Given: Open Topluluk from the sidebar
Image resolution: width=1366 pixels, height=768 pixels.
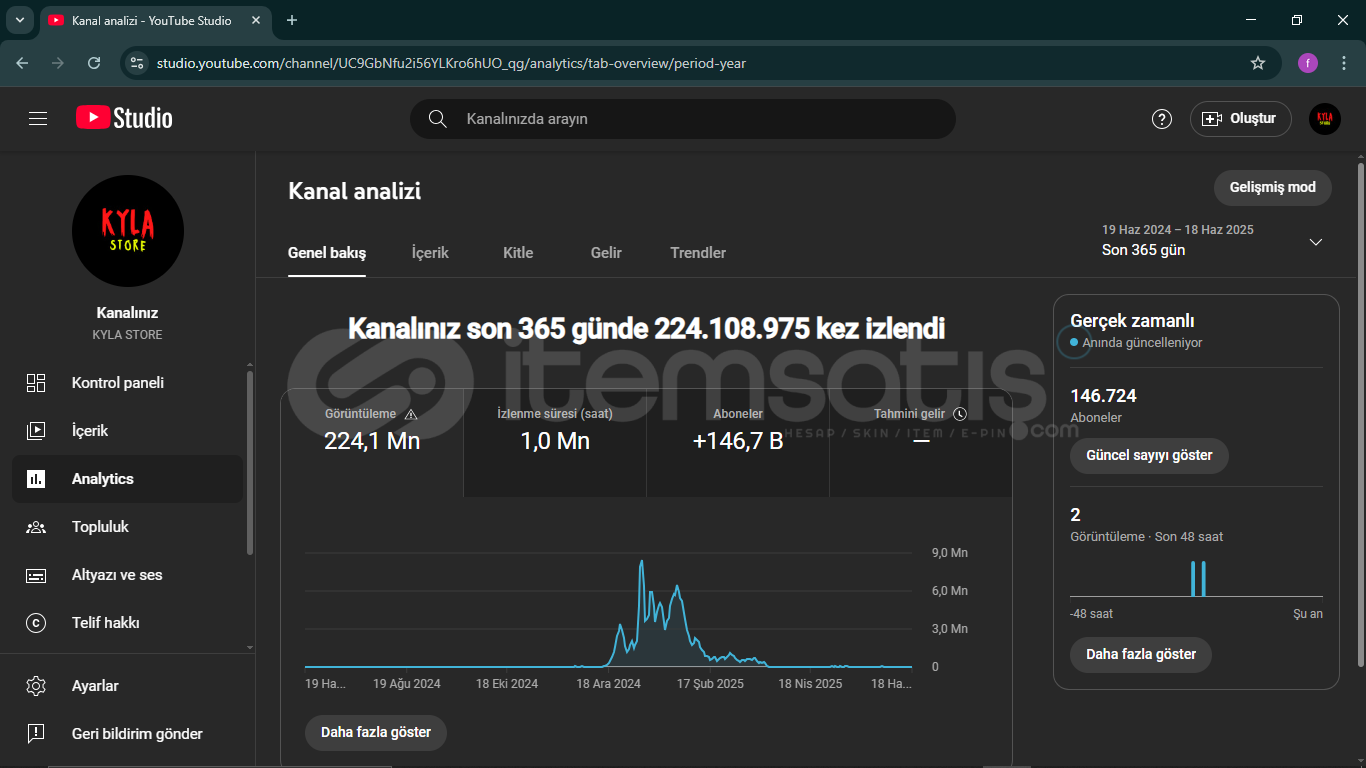Looking at the screenshot, I should click(128, 527).
